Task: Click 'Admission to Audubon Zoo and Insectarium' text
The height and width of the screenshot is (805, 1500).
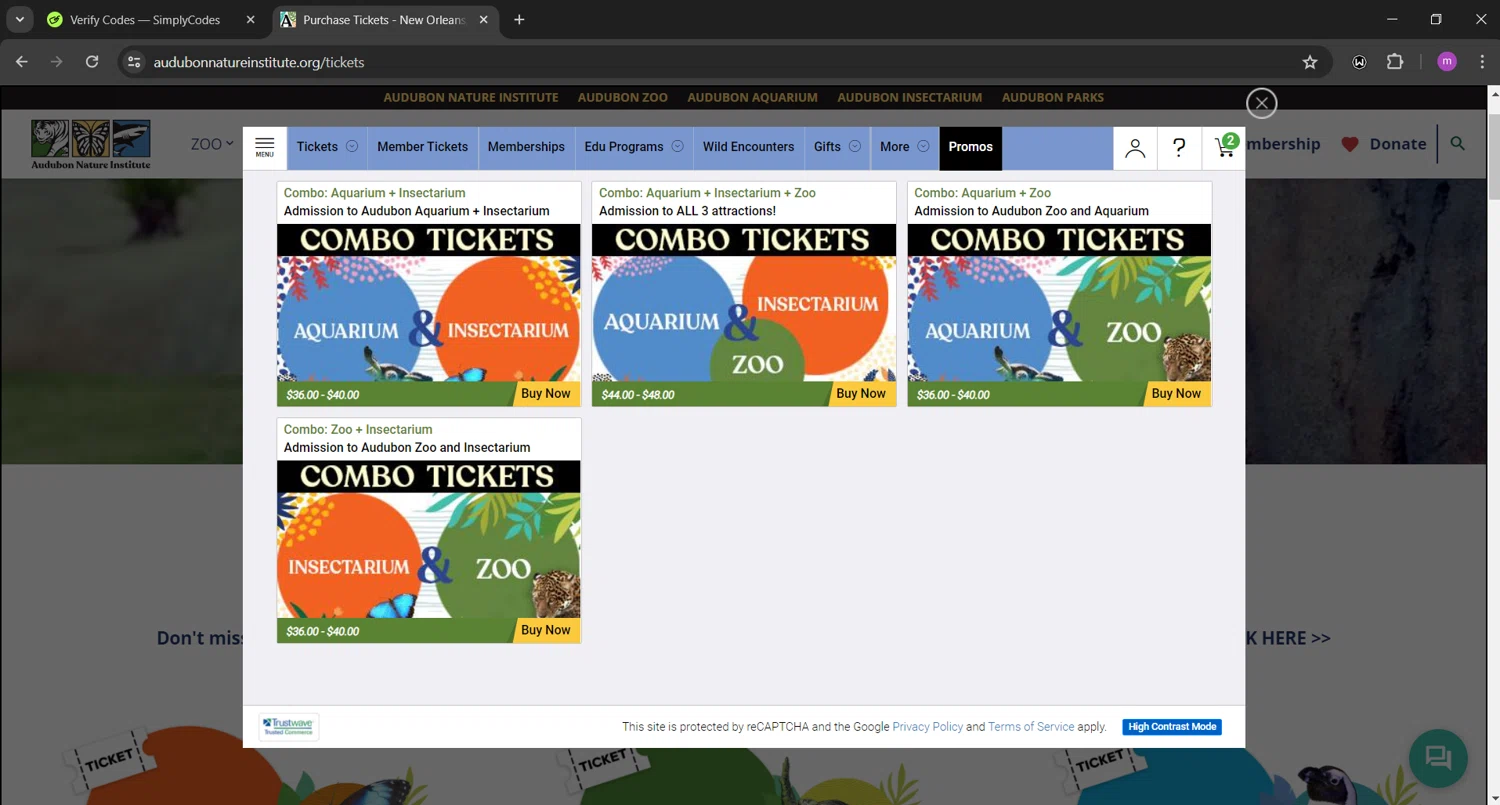Action: pos(407,448)
